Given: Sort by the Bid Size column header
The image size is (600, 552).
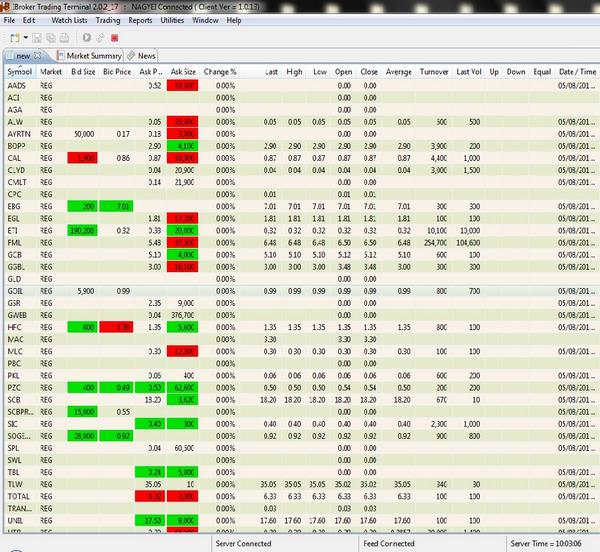Looking at the screenshot, I should point(83,72).
